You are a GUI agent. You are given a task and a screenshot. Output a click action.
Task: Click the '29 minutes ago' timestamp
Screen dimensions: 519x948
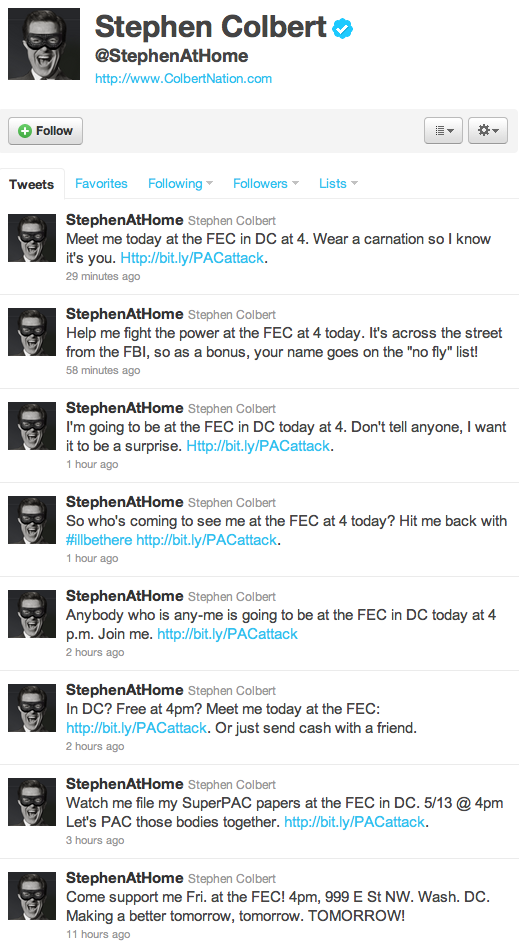tap(103, 277)
